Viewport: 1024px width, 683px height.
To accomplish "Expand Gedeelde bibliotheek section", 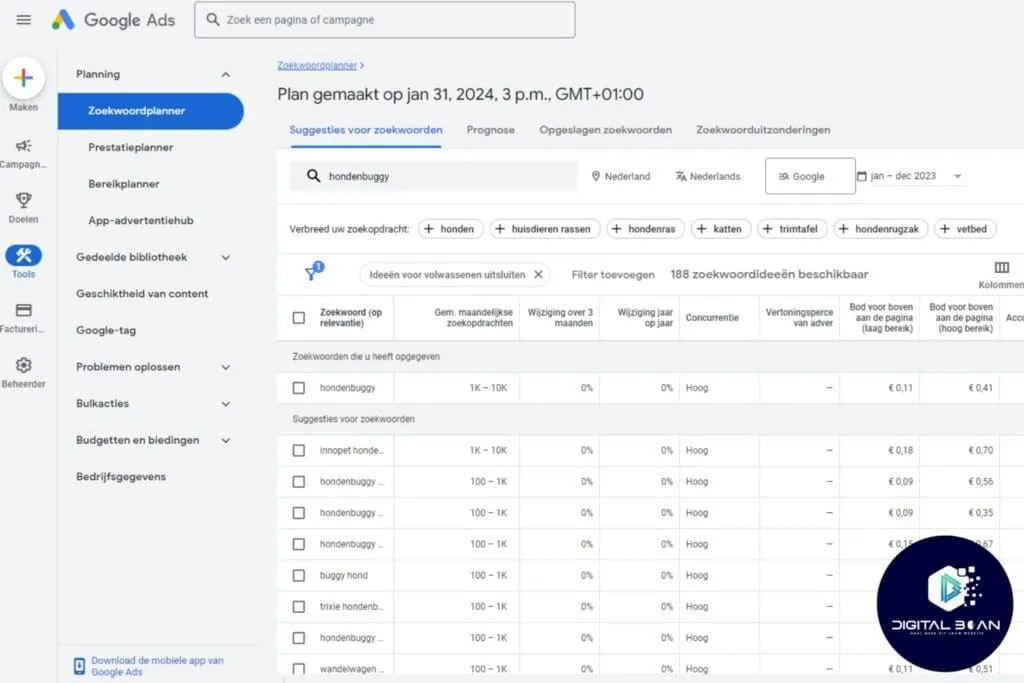I will click(x=225, y=257).
